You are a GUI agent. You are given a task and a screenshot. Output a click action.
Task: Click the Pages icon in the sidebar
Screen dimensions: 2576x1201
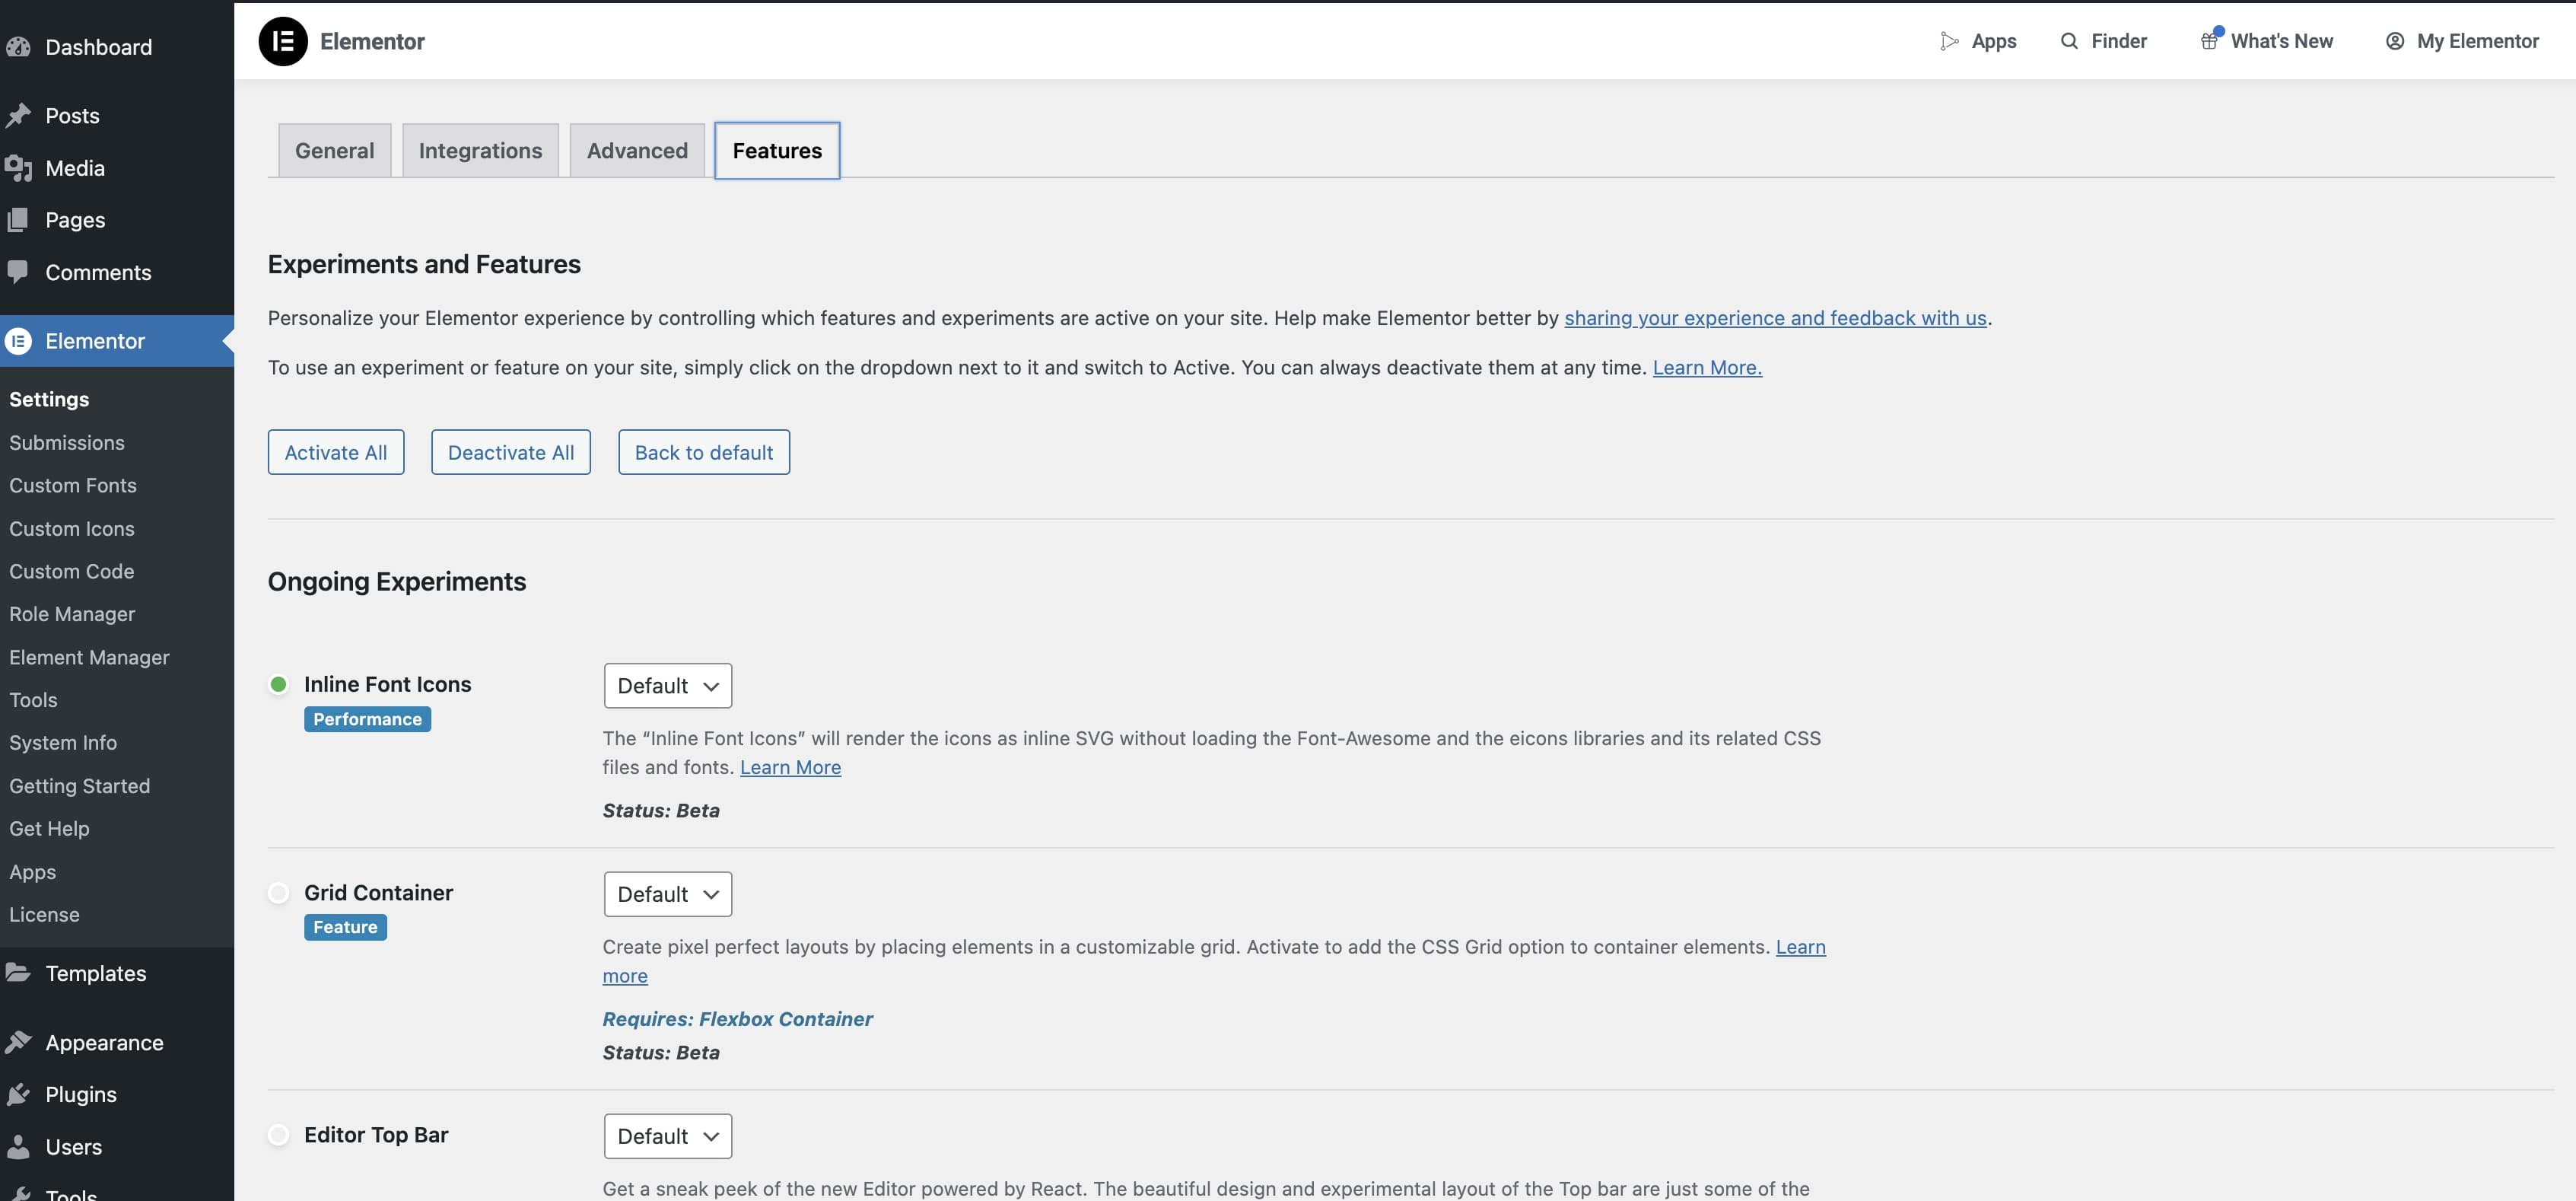coord(19,219)
